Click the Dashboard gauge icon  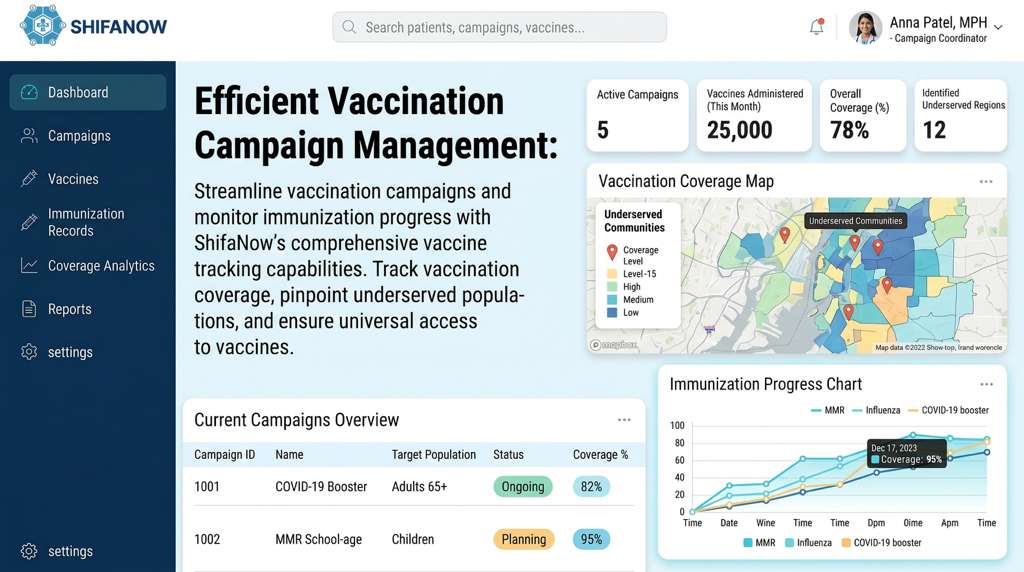29,92
